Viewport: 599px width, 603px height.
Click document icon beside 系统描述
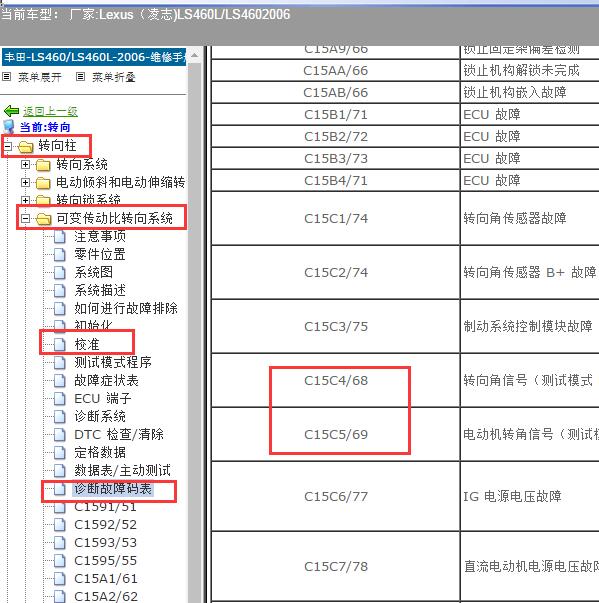coord(60,291)
